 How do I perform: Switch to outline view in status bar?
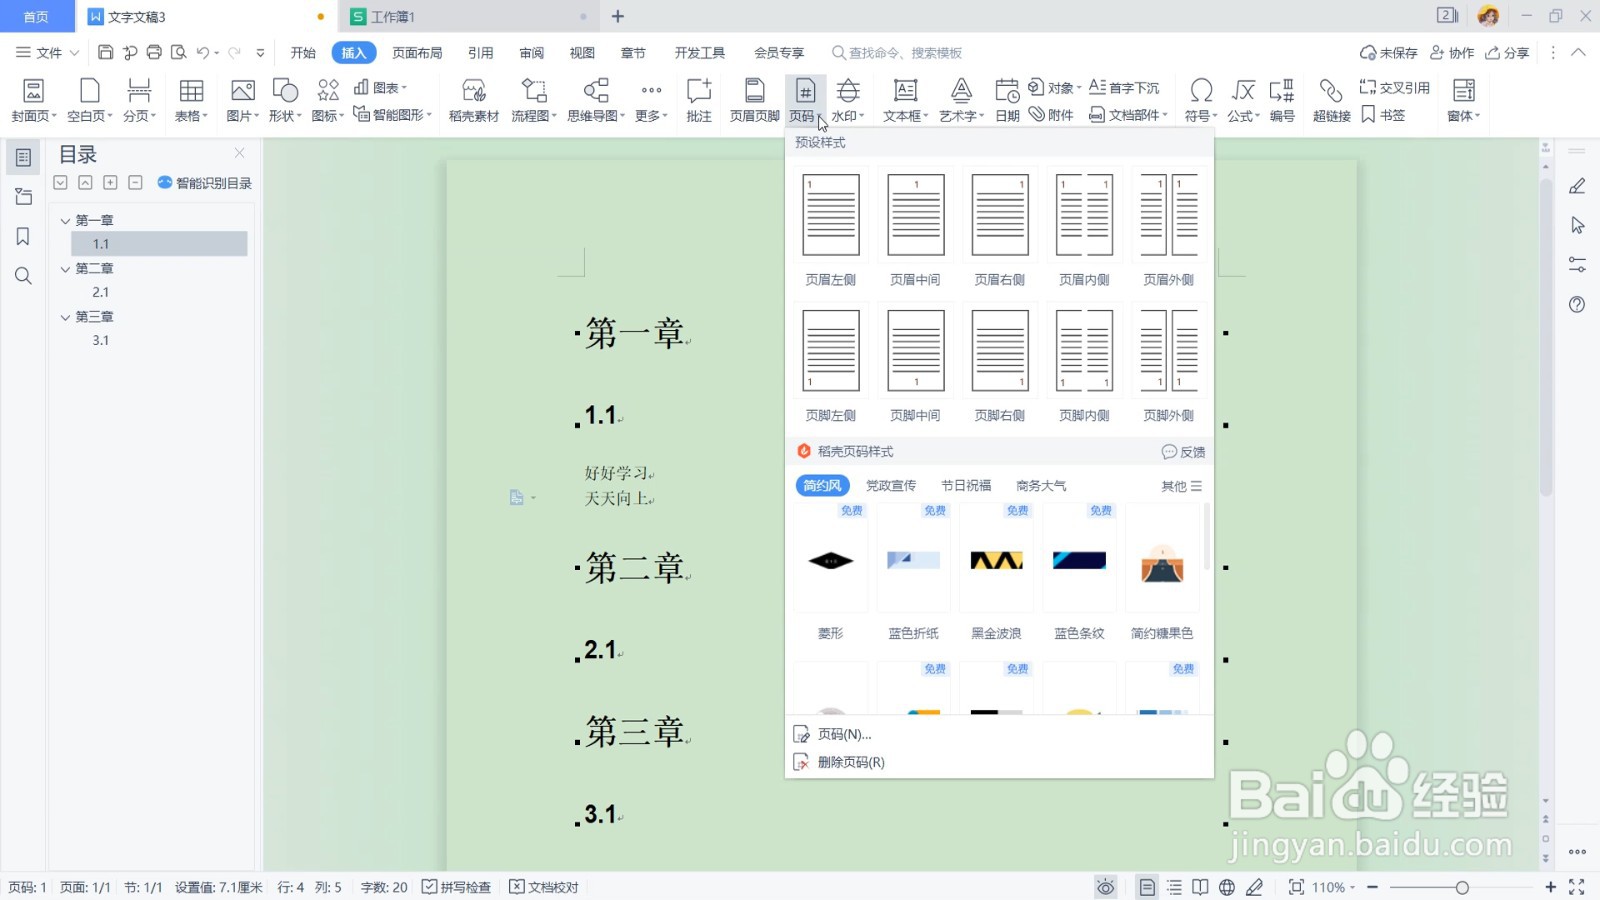pyautogui.click(x=1174, y=887)
